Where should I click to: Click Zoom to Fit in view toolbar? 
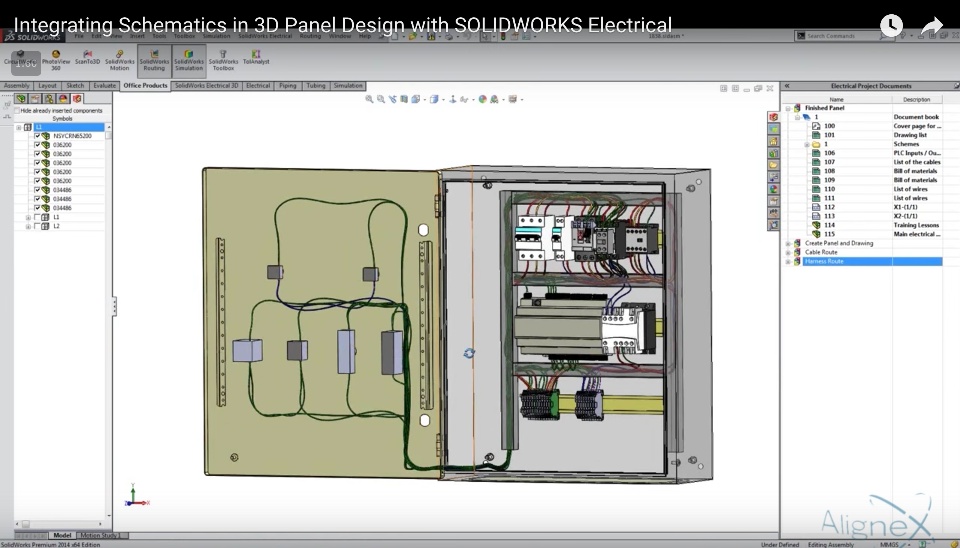click(369, 99)
